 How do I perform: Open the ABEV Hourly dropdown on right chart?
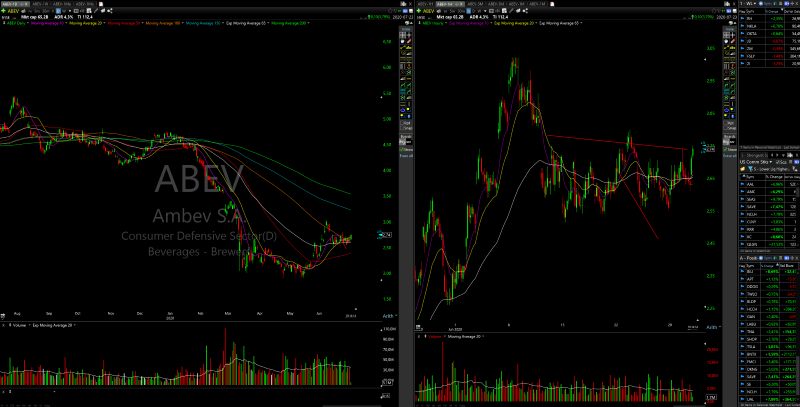(446, 23)
